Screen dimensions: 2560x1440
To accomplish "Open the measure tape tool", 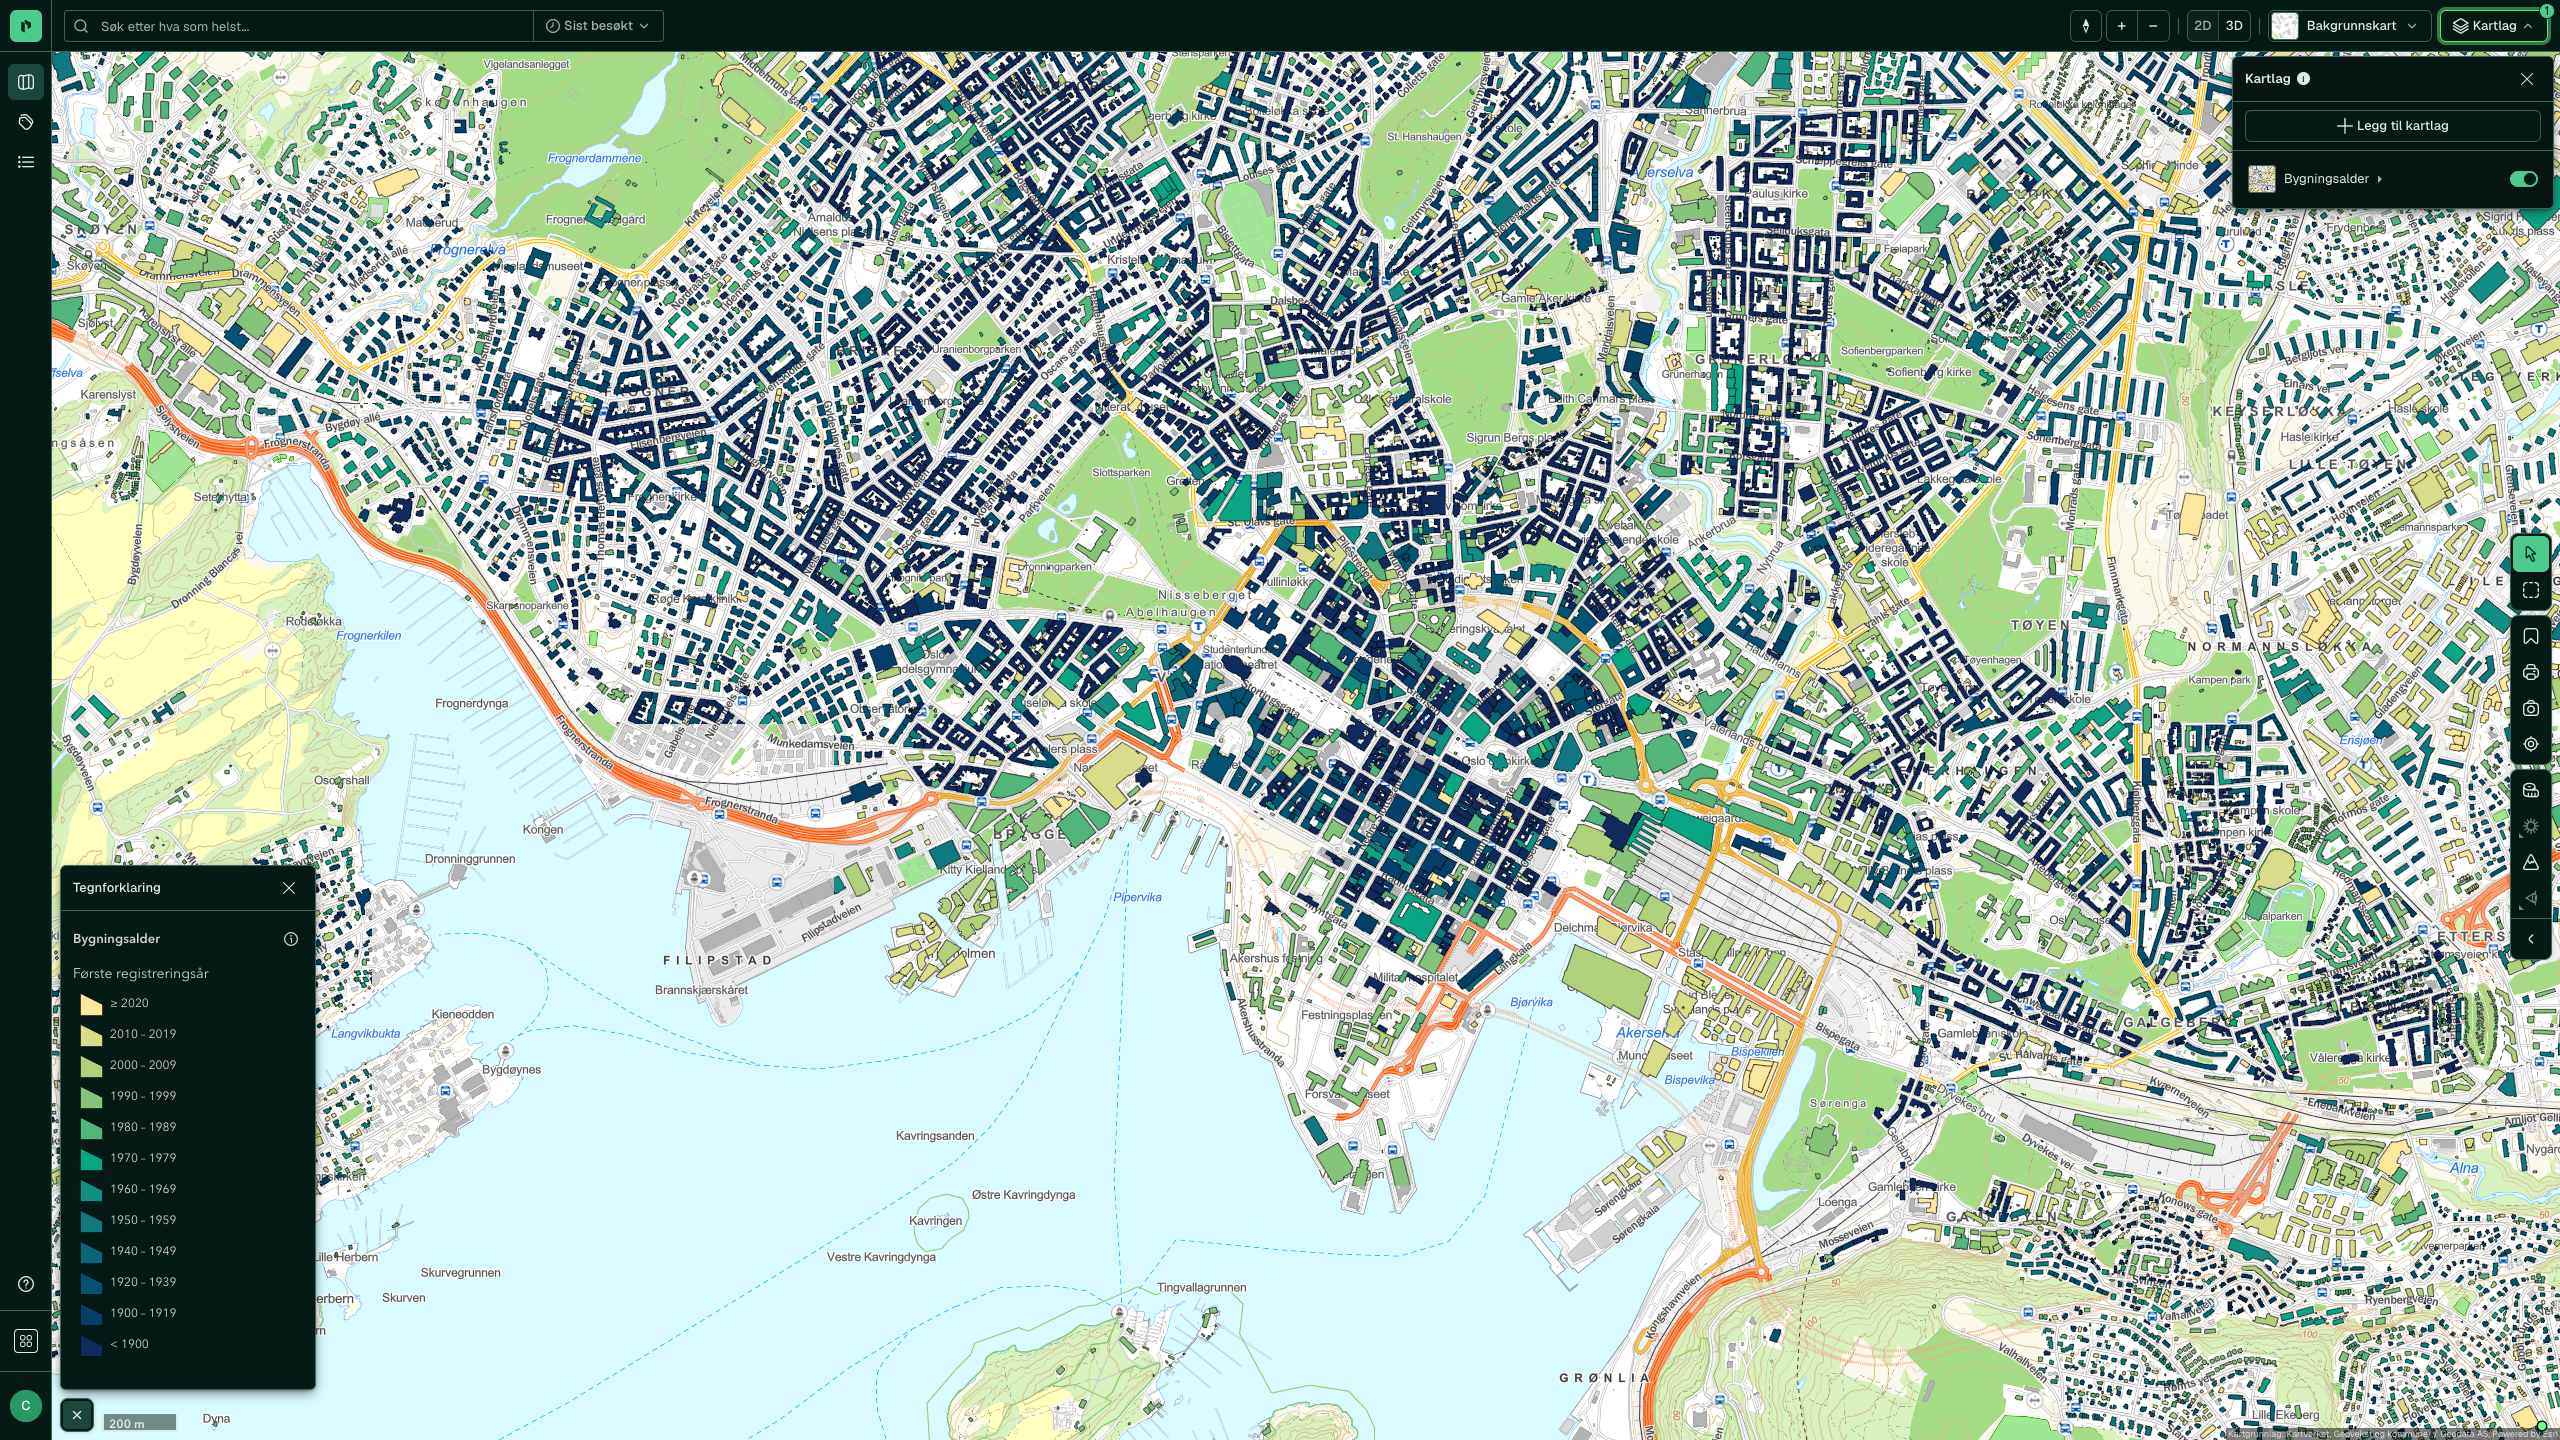I will 2530,790.
